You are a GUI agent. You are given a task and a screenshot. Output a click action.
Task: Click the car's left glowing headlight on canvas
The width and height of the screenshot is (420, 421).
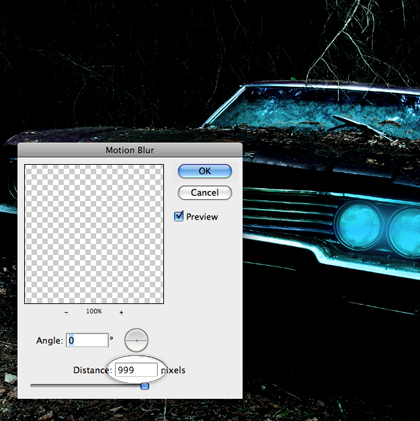tap(359, 225)
